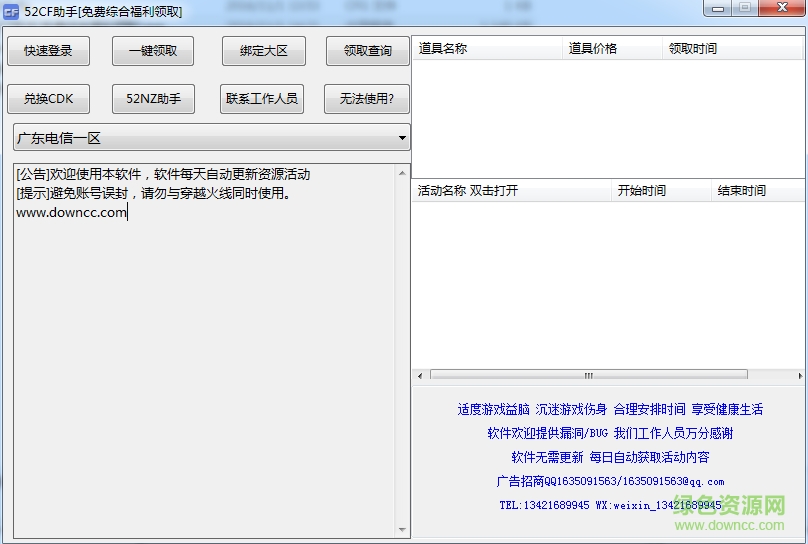Click the 兑换CDK button

[48, 99]
